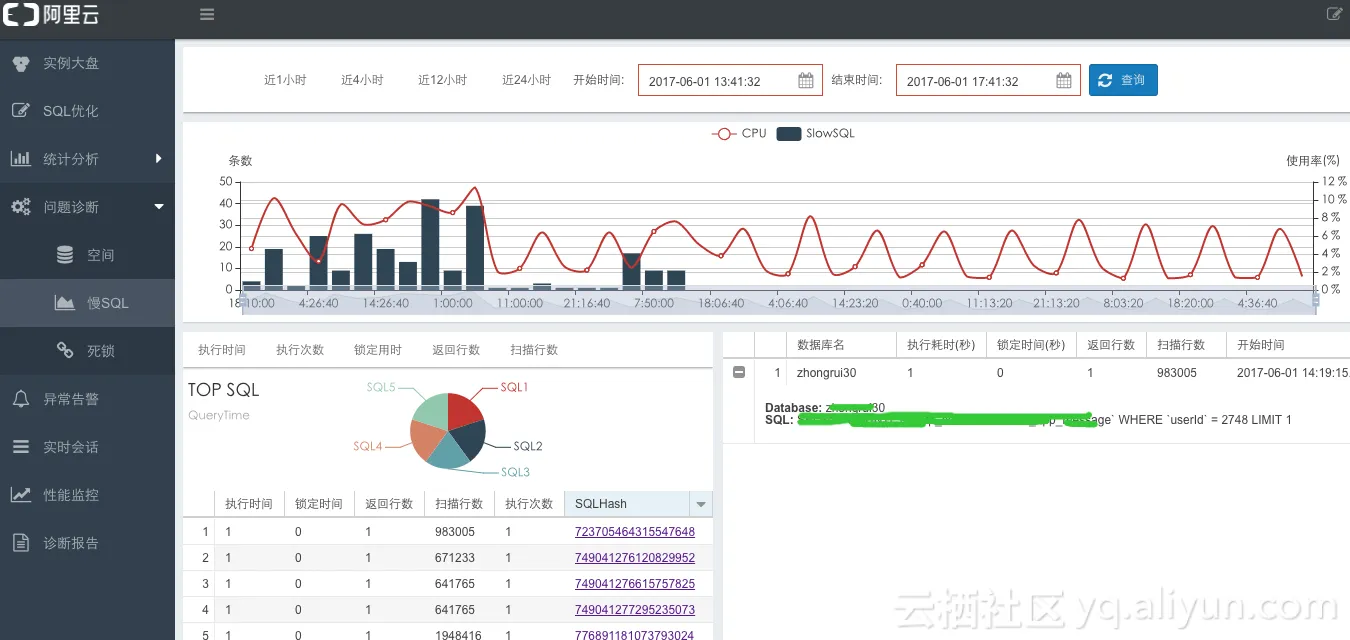Screen dimensions: 1350x640
Task: Open SQLHash column dropdown arrow
Action: pyautogui.click(x=701, y=504)
